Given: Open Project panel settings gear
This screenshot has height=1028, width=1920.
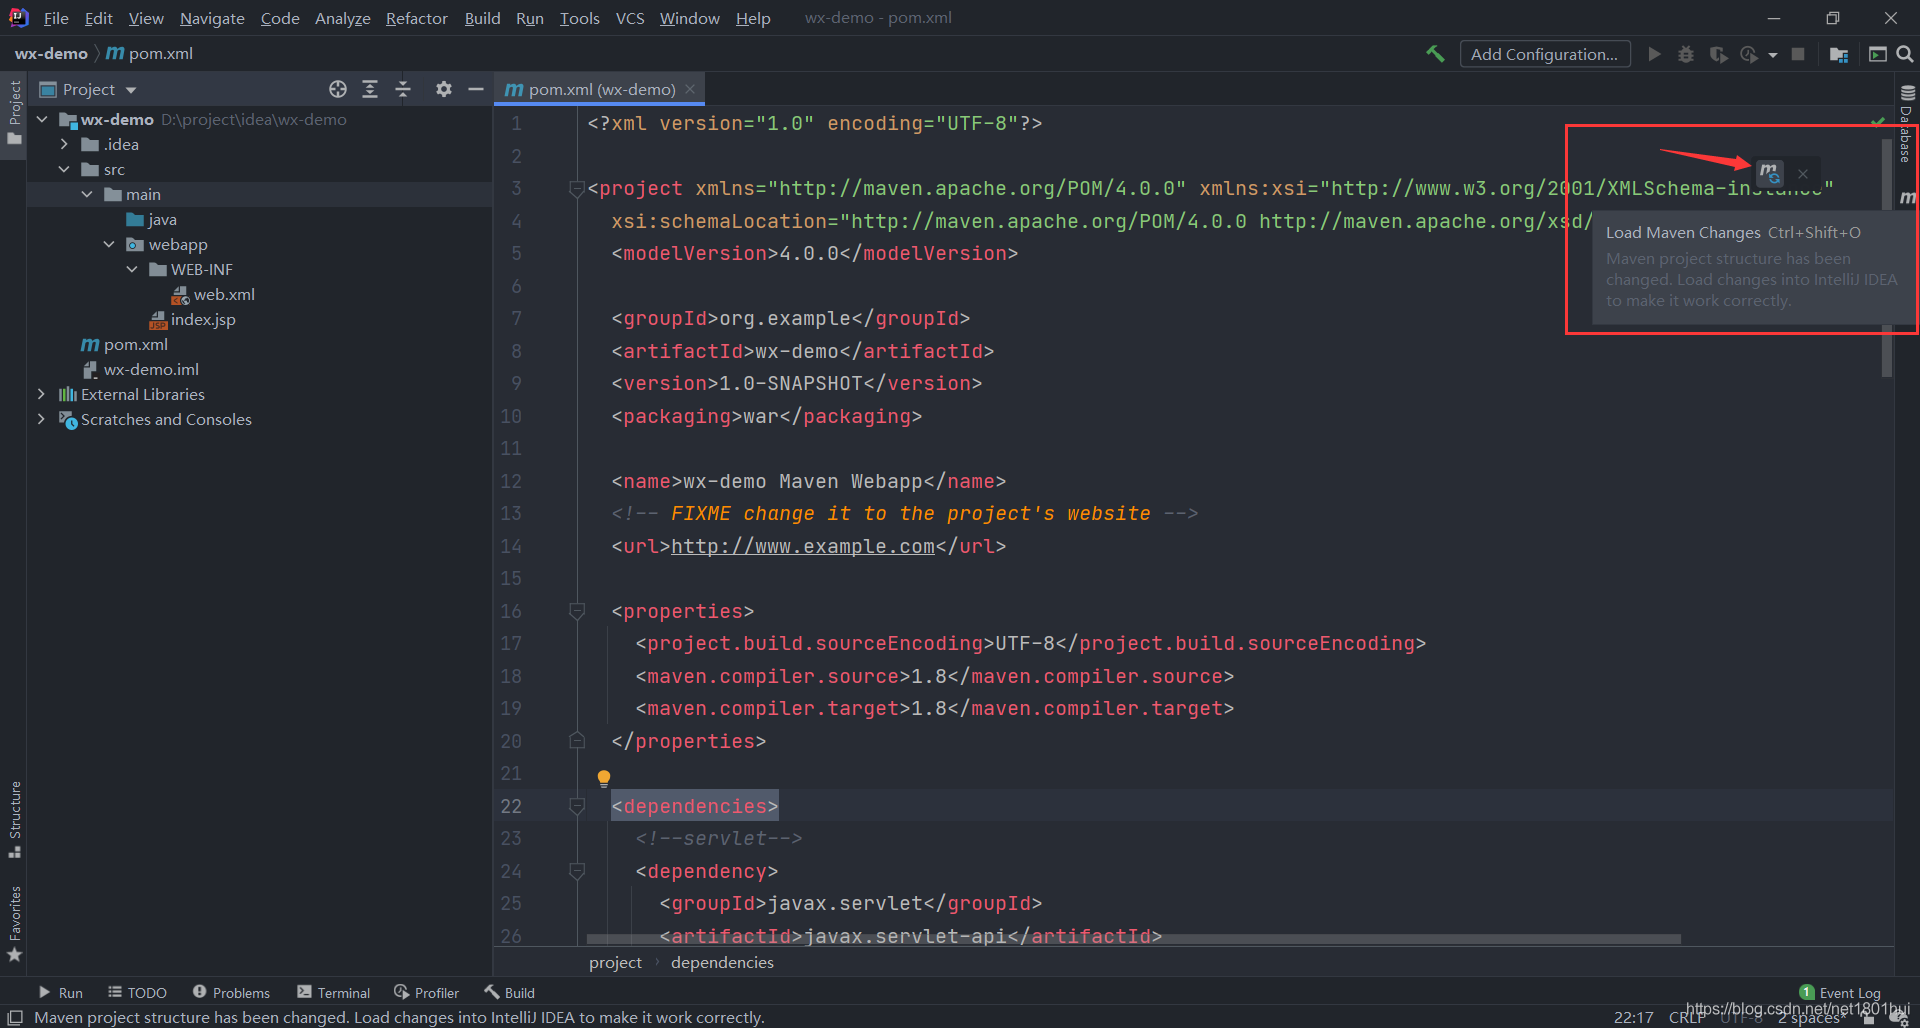Looking at the screenshot, I should (444, 89).
